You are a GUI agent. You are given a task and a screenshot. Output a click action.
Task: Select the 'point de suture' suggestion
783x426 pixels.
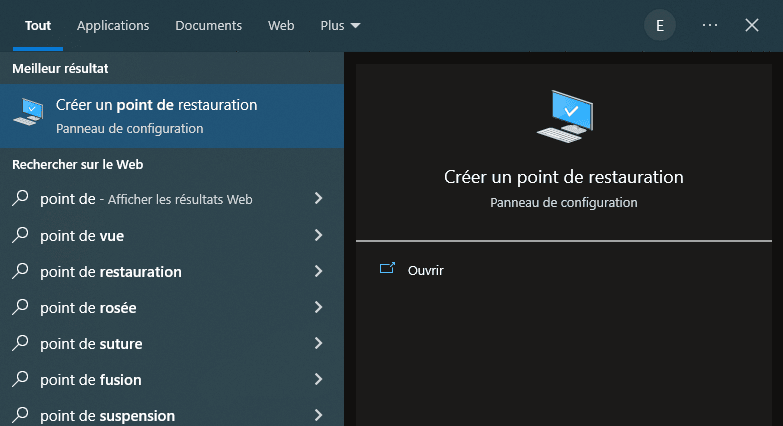pos(172,343)
